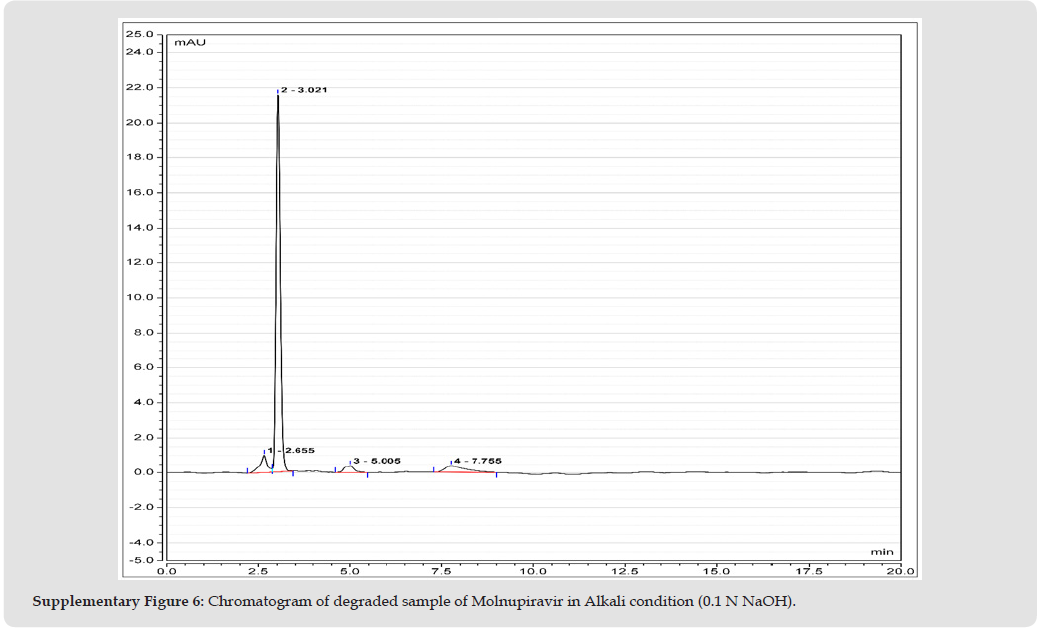Click the 25.0 y-axis tick label

point(138,35)
